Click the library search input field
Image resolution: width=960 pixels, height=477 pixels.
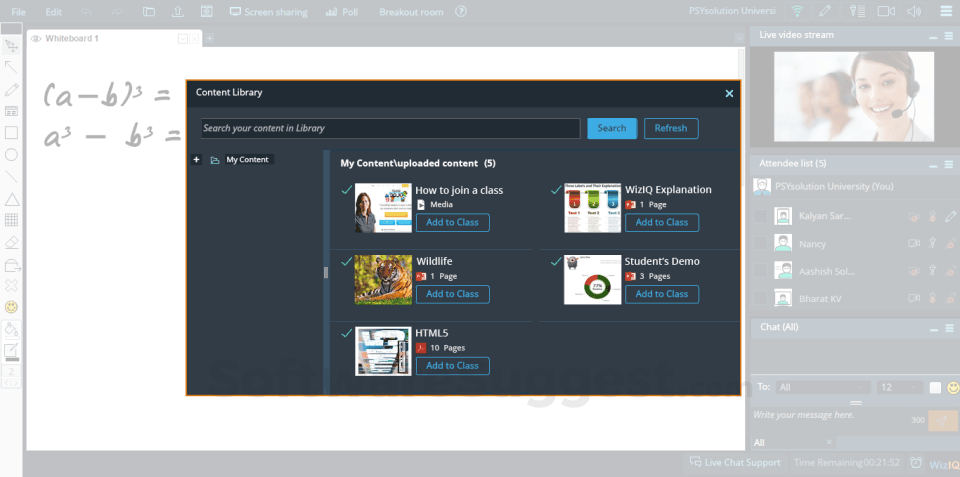pyautogui.click(x=391, y=128)
